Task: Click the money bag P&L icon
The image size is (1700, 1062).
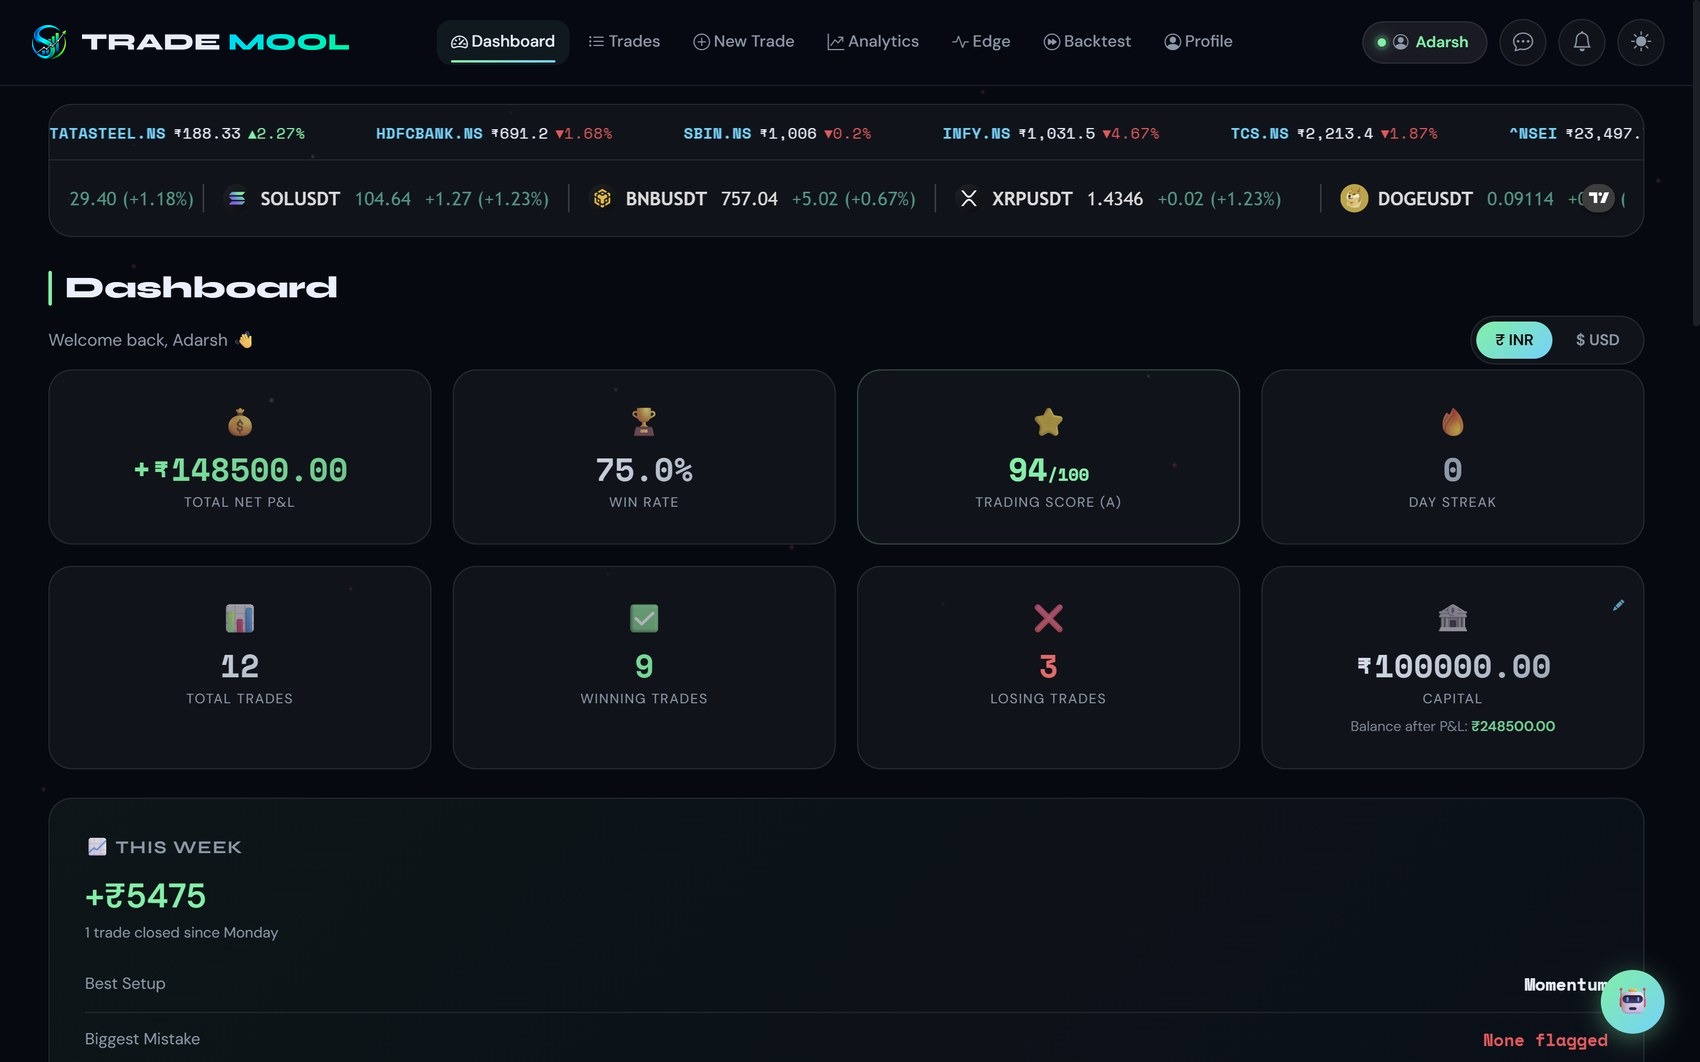Action: [240, 422]
